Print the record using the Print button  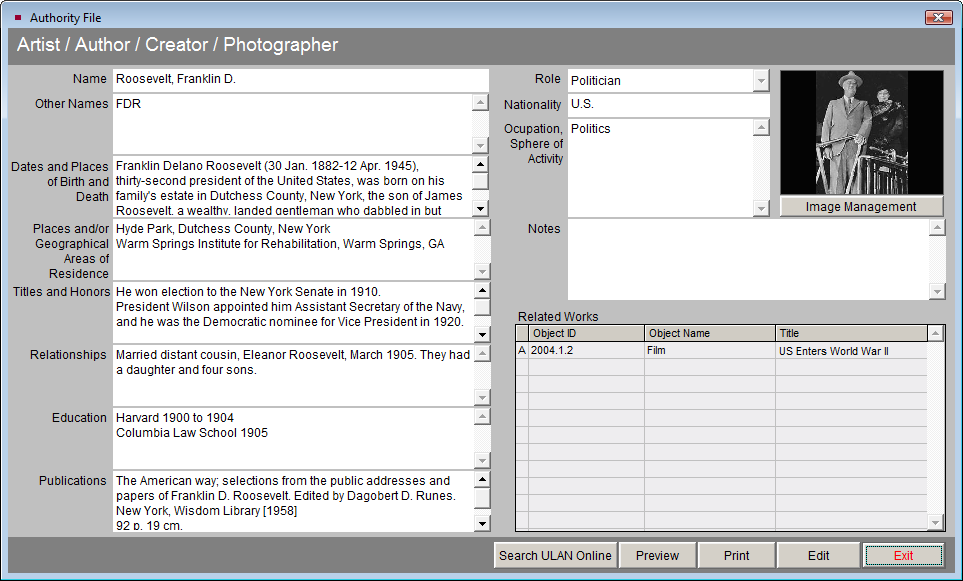coord(736,555)
